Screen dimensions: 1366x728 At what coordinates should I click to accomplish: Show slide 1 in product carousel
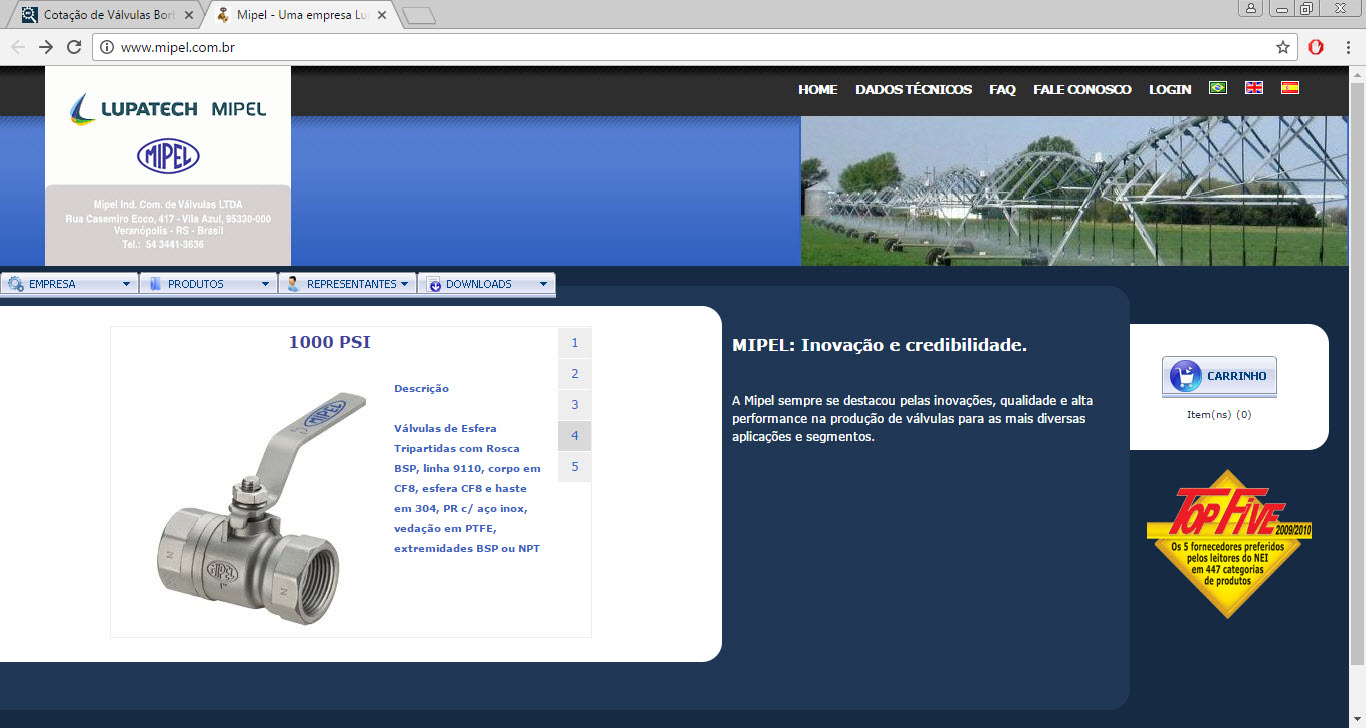coord(575,343)
